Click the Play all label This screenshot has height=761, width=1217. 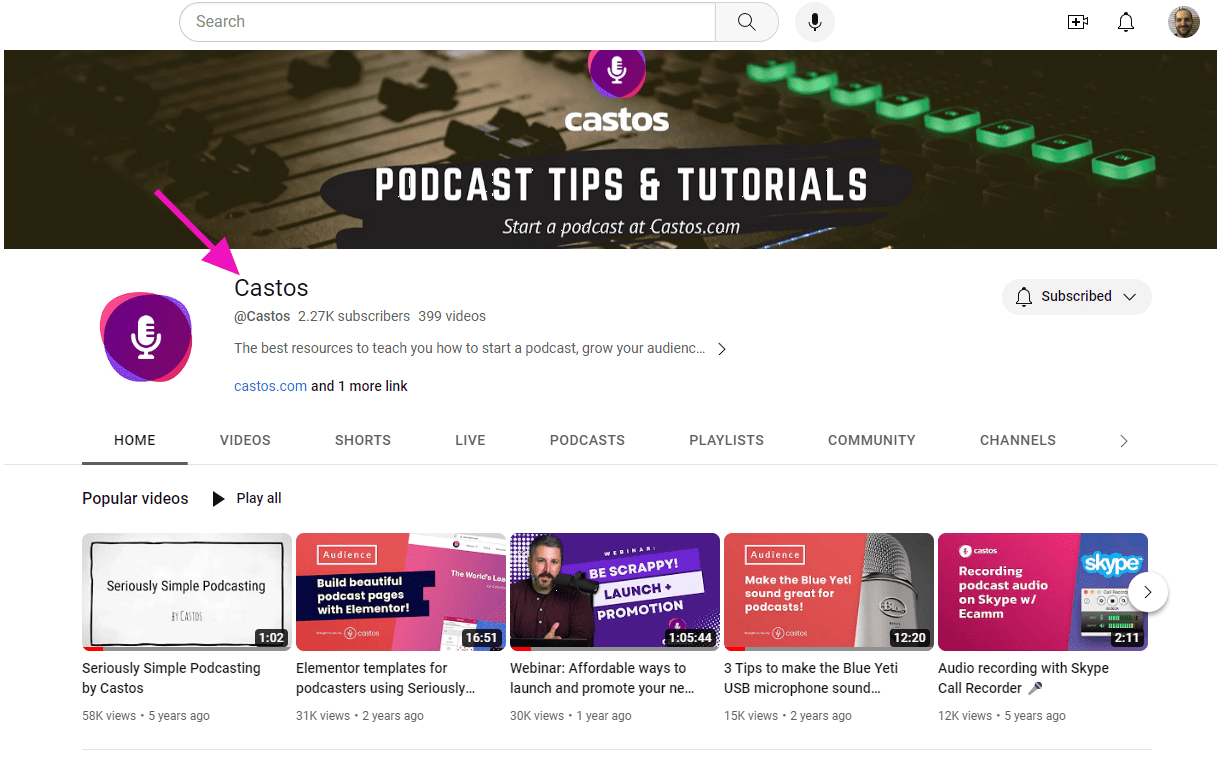pyautogui.click(x=259, y=498)
